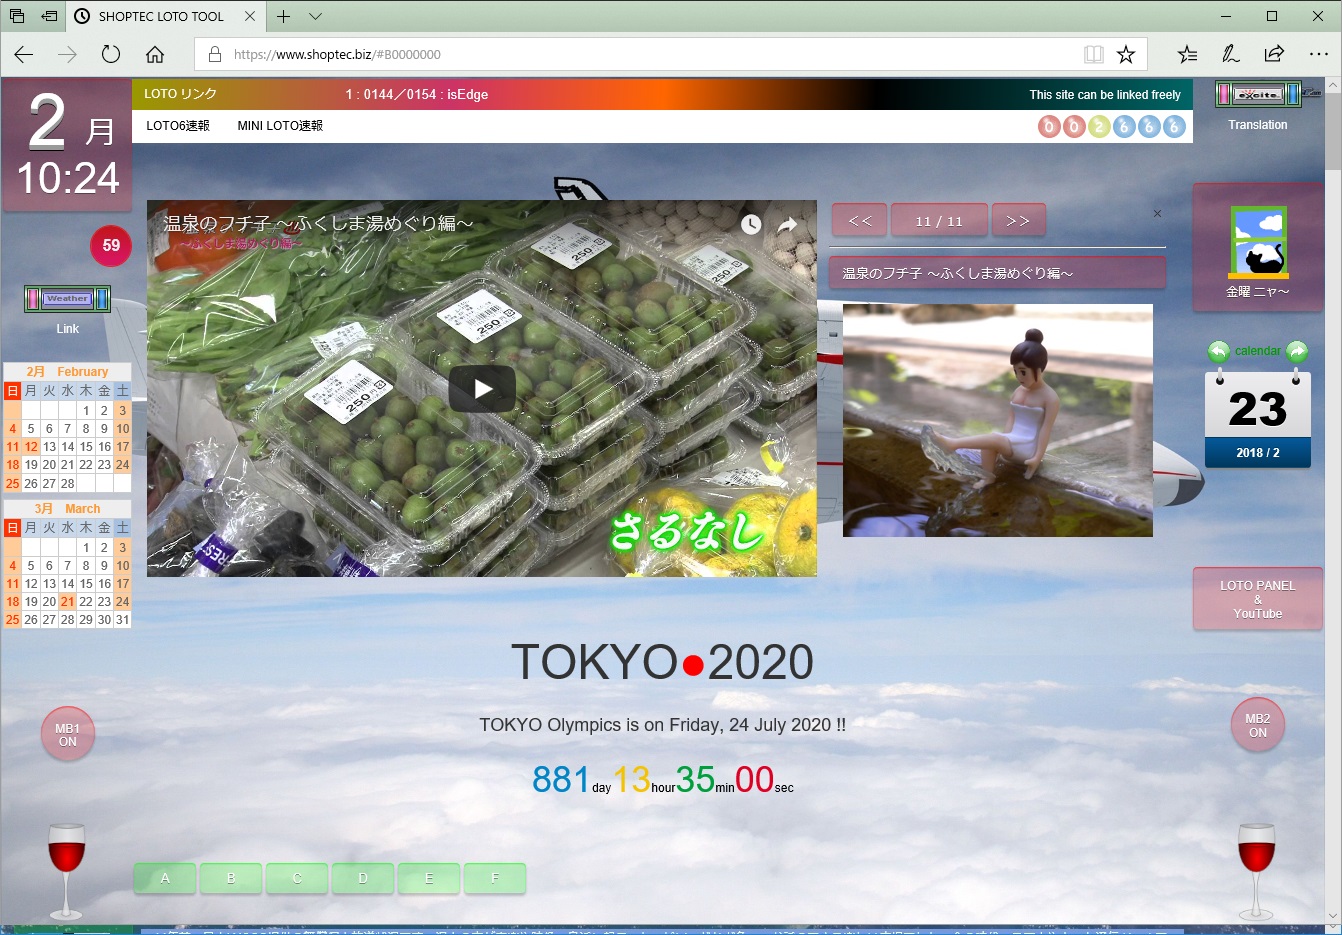Click the SHOPTEC LOTO TOOL tab
This screenshot has height=935, width=1342.
[x=161, y=16]
